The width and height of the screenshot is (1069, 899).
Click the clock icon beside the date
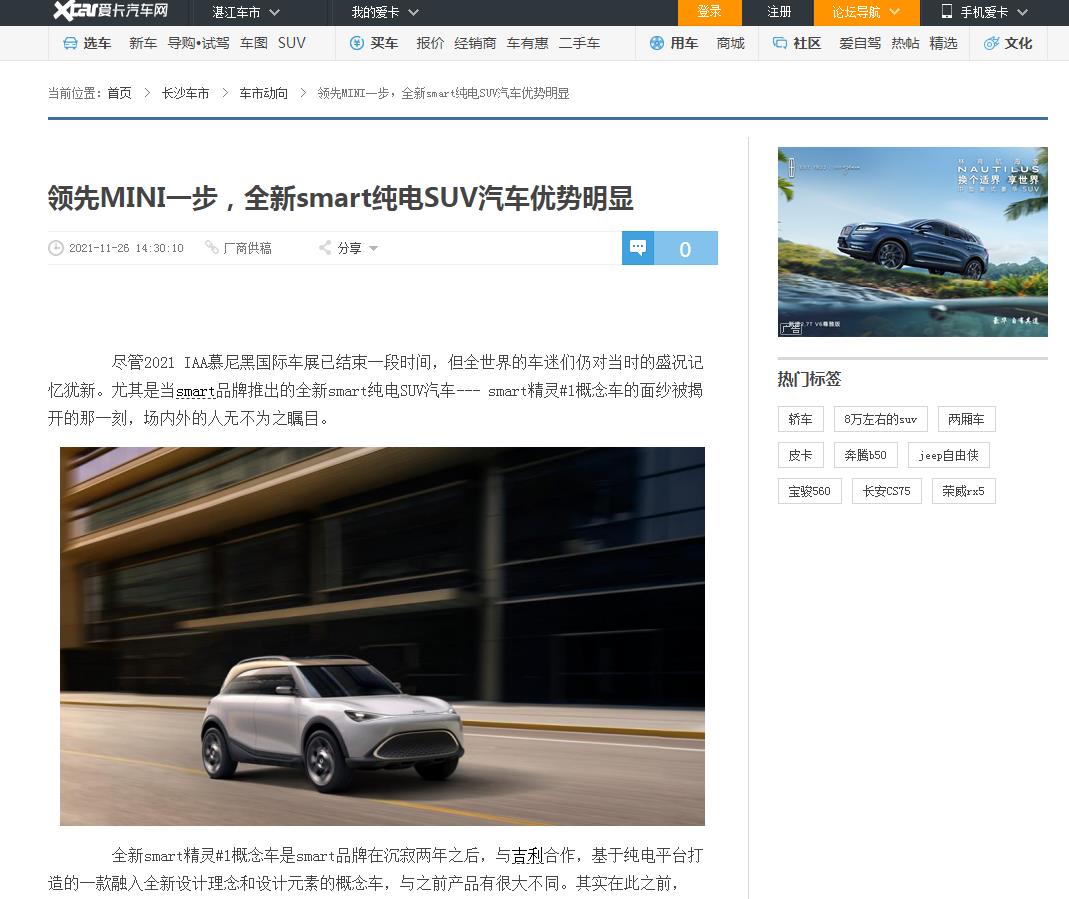click(x=56, y=248)
